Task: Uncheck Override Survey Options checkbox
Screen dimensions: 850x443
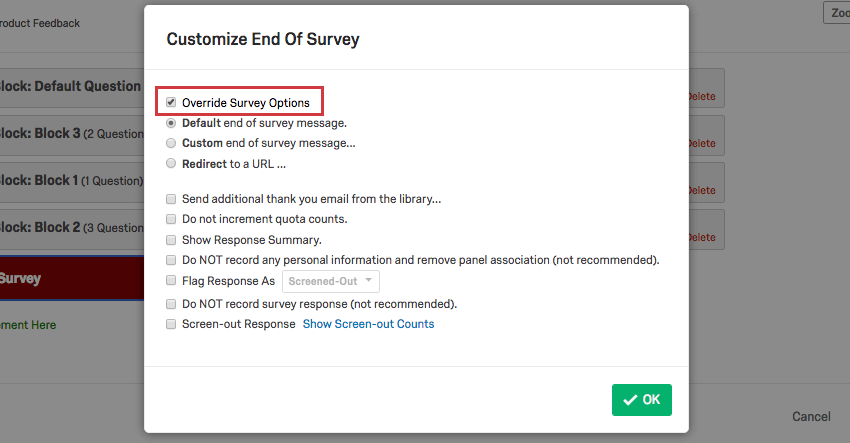Action: coord(172,102)
